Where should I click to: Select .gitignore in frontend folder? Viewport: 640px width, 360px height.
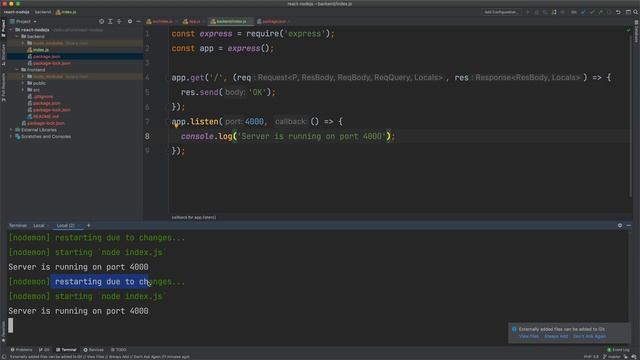(43, 97)
